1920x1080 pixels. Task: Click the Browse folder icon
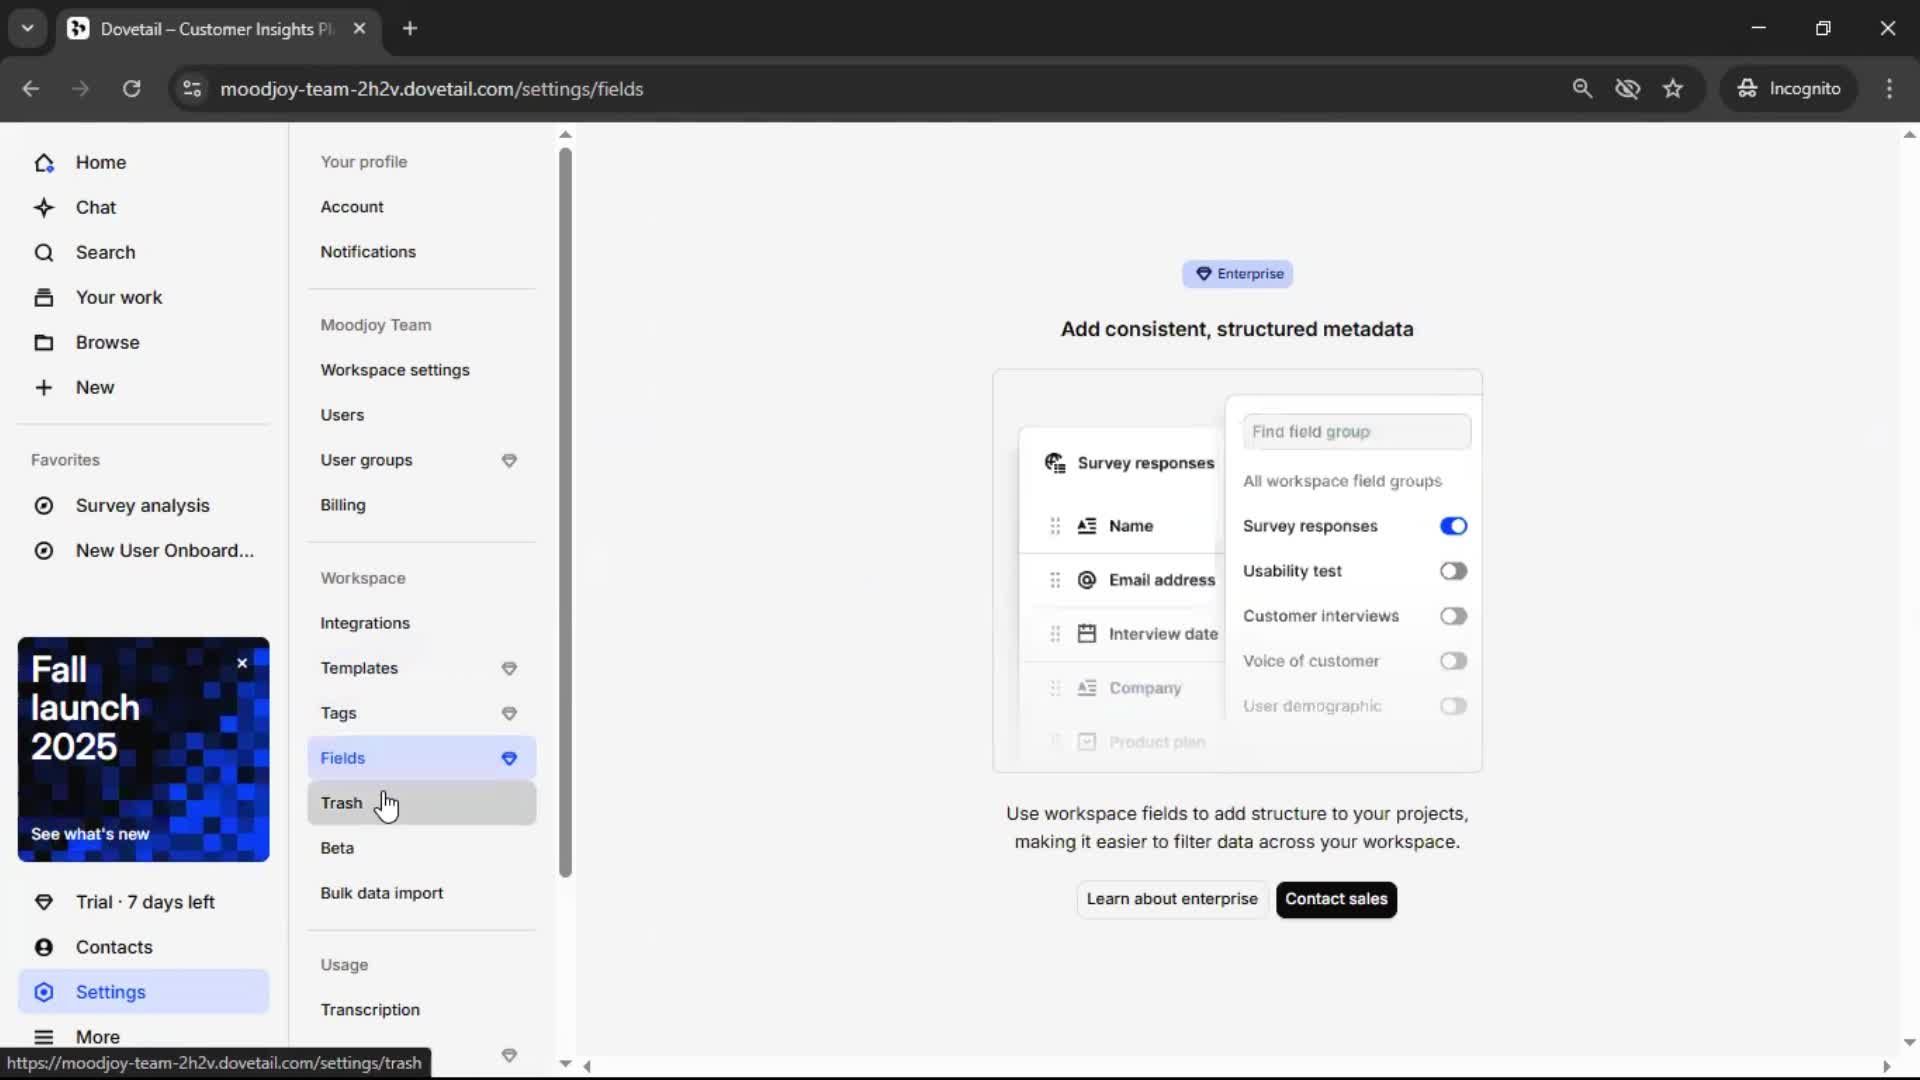44,343
